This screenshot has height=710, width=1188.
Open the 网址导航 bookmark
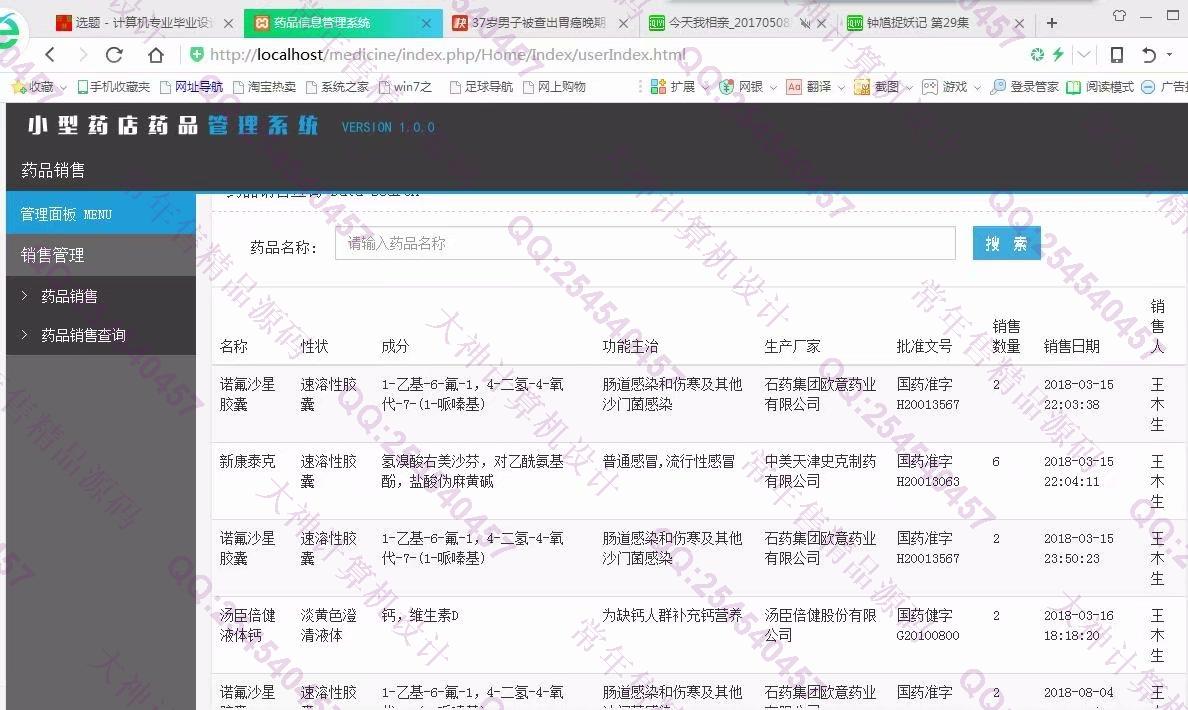pos(192,87)
